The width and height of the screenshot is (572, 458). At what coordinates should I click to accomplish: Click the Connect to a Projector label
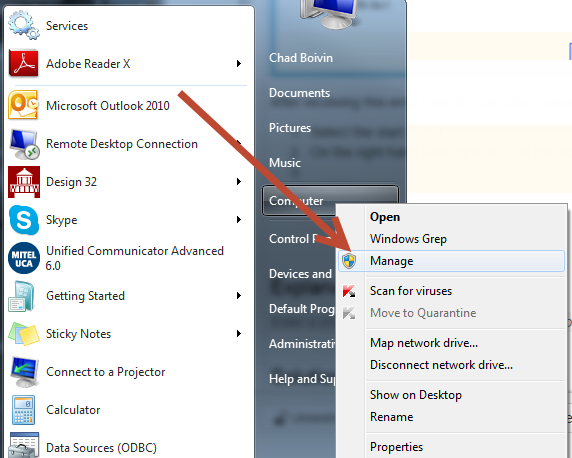coord(105,372)
